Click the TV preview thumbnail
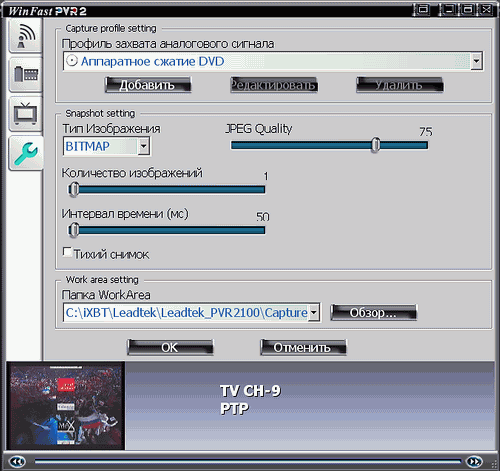Image resolution: width=500 pixels, height=471 pixels. tap(66, 406)
